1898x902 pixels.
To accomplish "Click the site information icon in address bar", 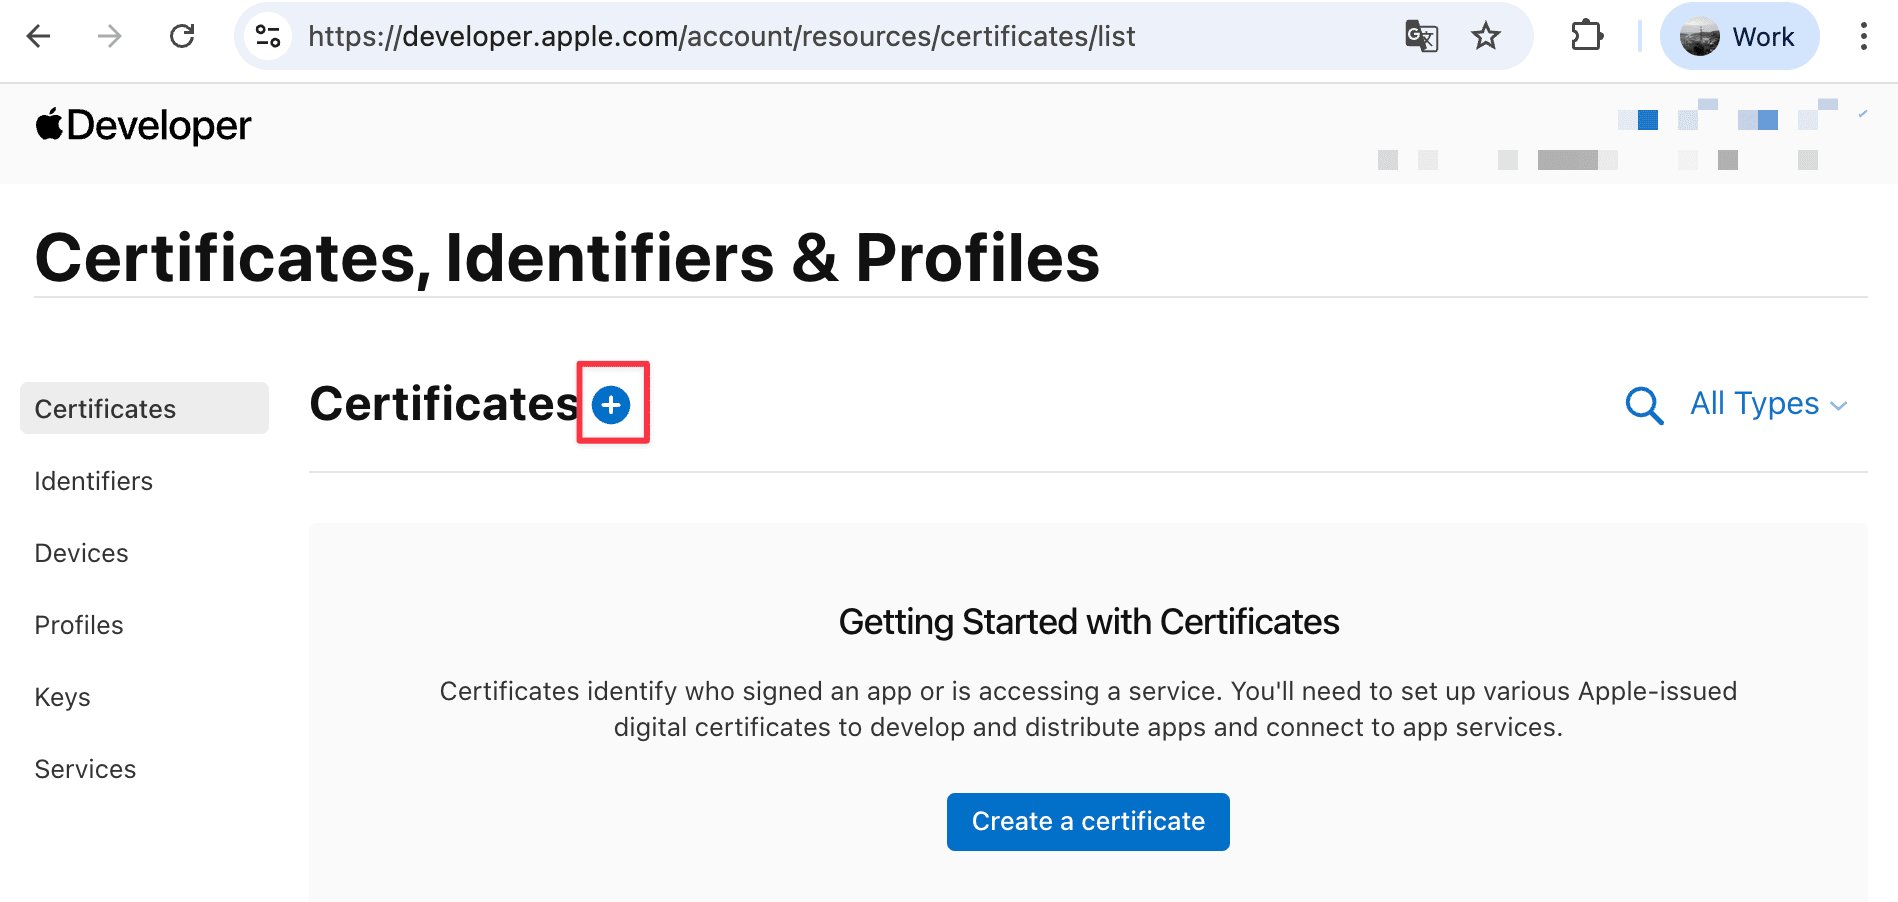I will [268, 37].
